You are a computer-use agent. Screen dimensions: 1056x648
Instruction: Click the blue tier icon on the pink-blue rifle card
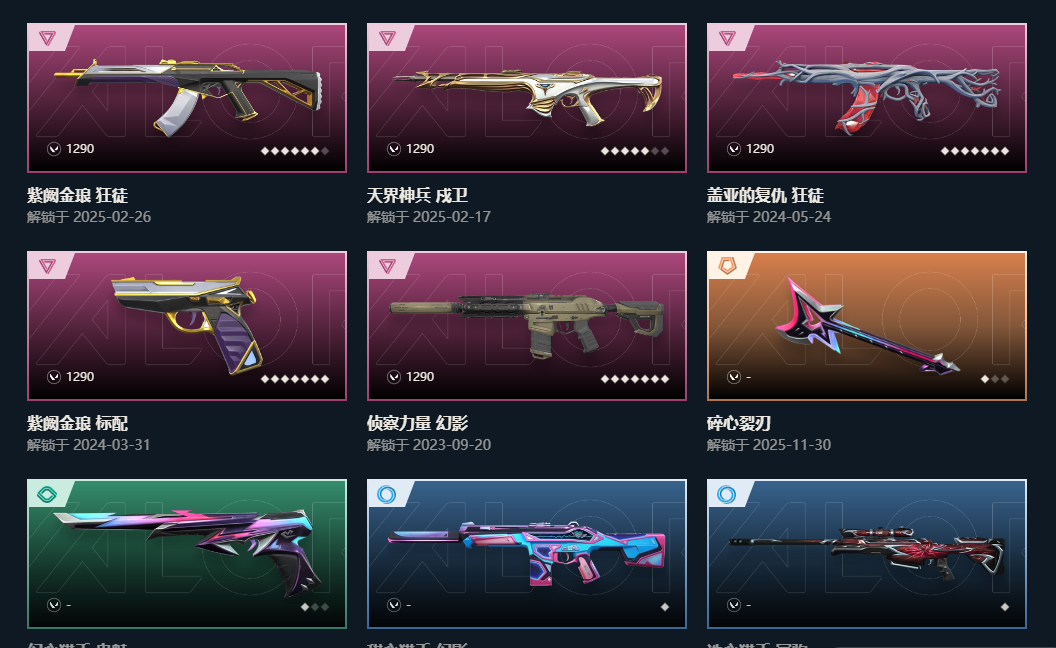click(387, 494)
